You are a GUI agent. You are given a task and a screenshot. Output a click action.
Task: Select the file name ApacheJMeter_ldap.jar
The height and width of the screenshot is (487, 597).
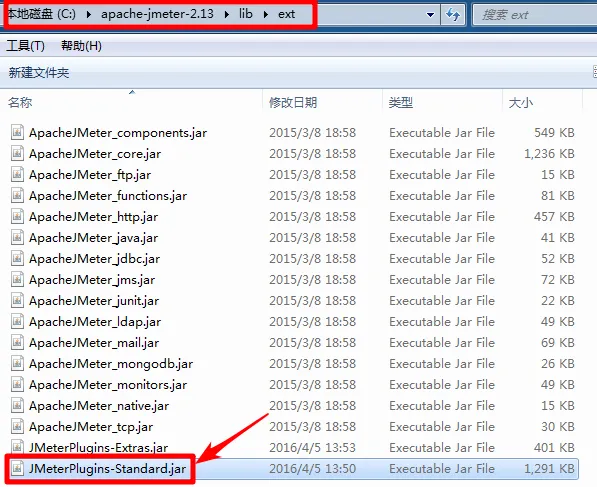95,322
